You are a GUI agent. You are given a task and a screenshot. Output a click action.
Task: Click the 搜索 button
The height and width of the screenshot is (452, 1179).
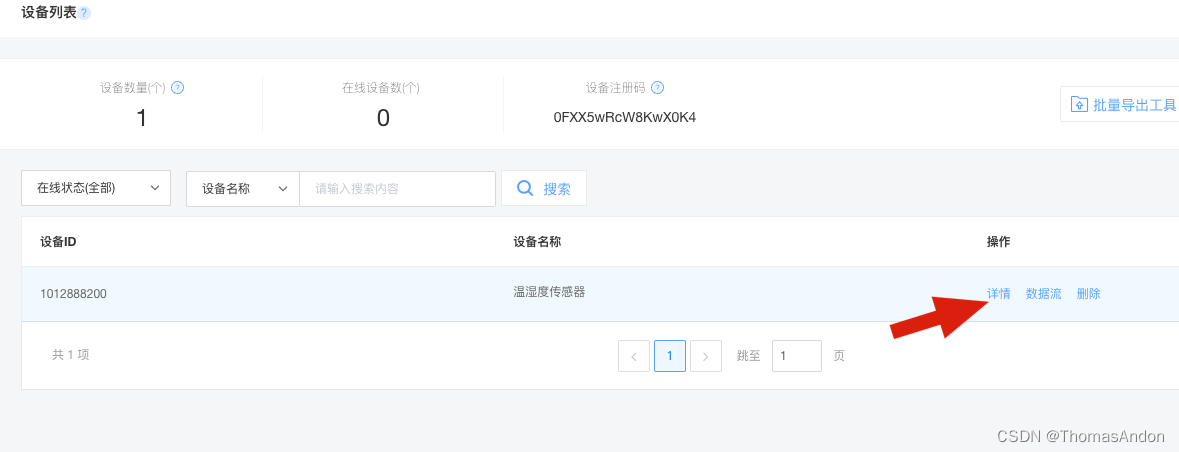544,188
